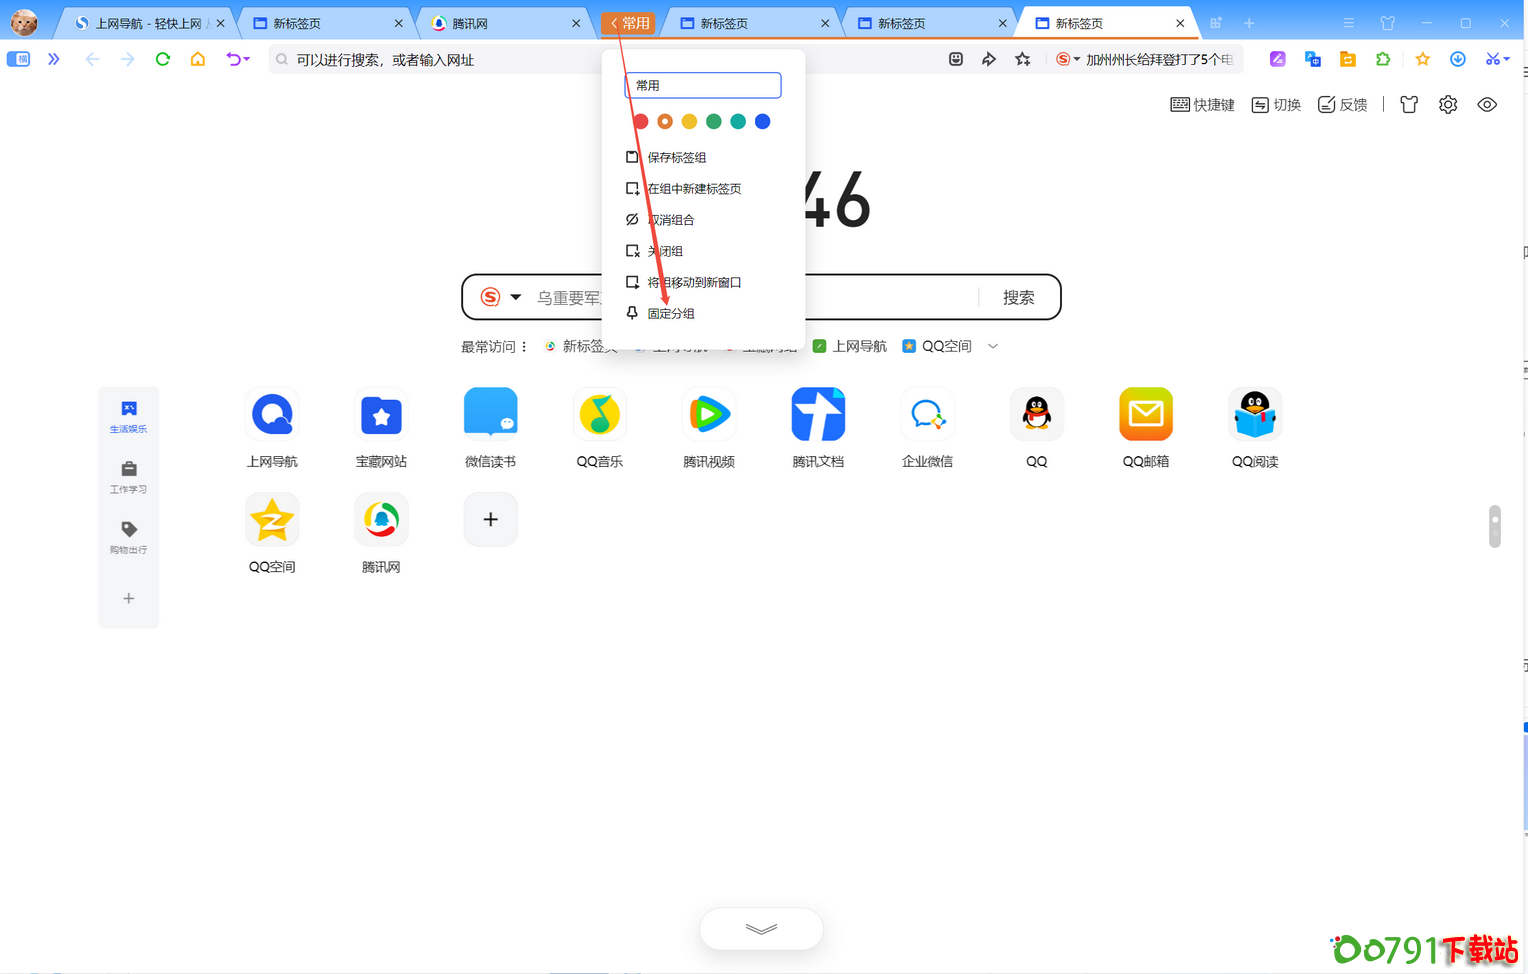Launch the 腾讯文档 shortcut icon
This screenshot has width=1528, height=974.
[x=818, y=415]
